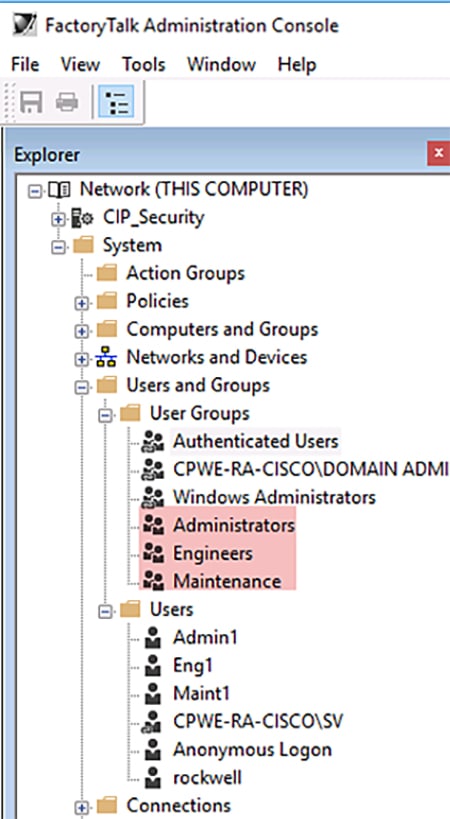Open the Help menu

tap(297, 65)
